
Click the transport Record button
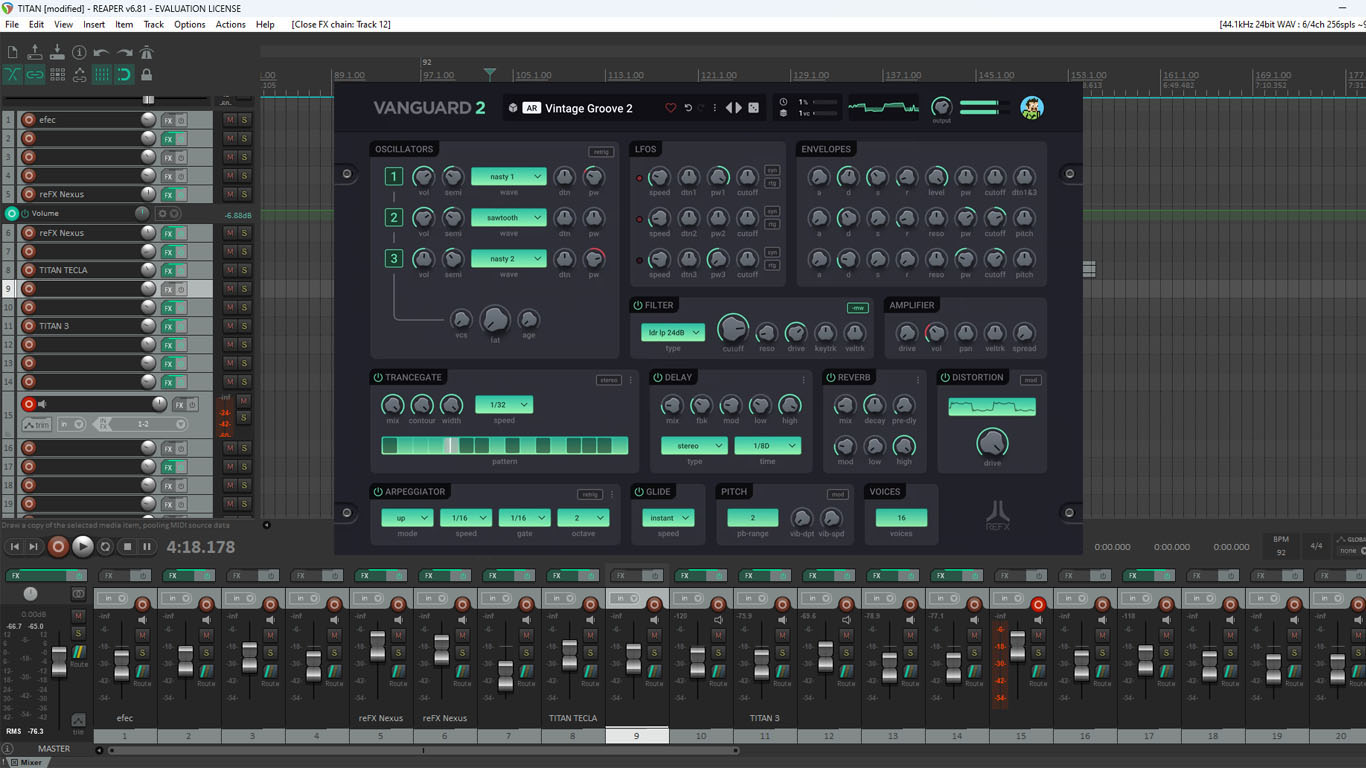(58, 546)
